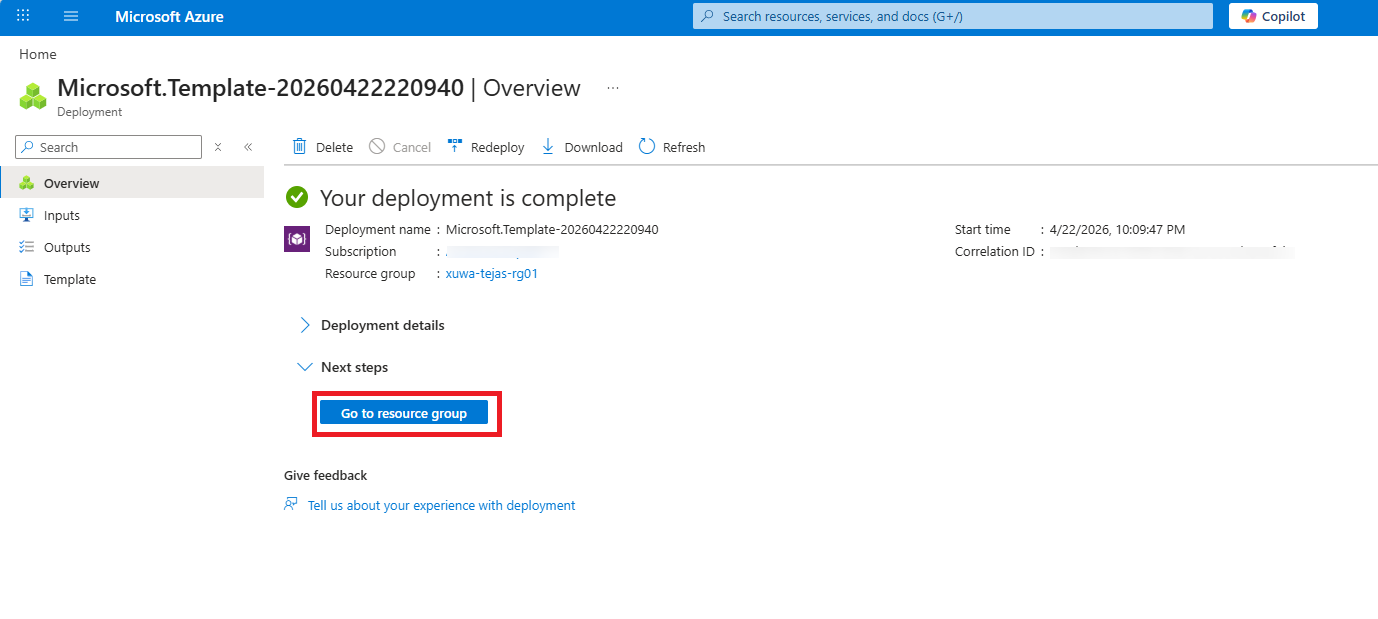Screen dimensions: 1378x619
Task: Click the Delete trash can icon
Action: [x=299, y=147]
